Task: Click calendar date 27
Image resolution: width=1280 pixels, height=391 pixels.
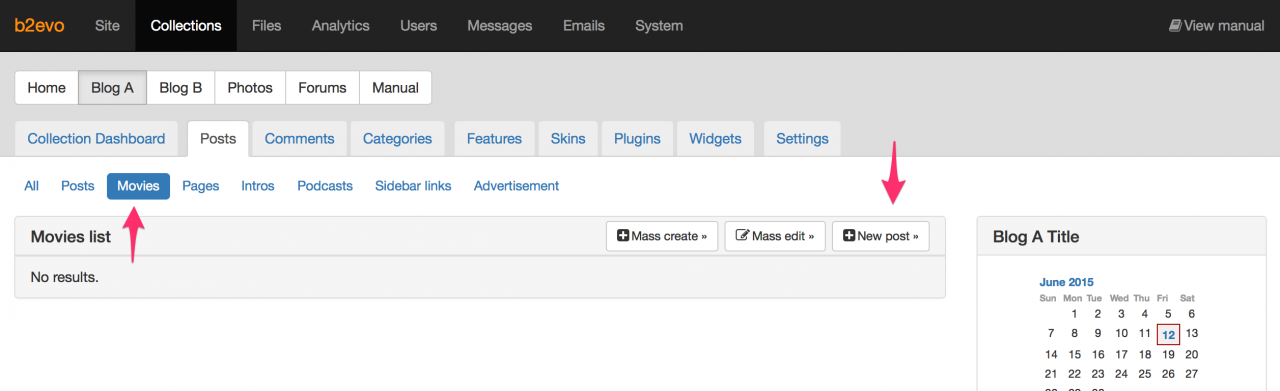Action: 1192,374
